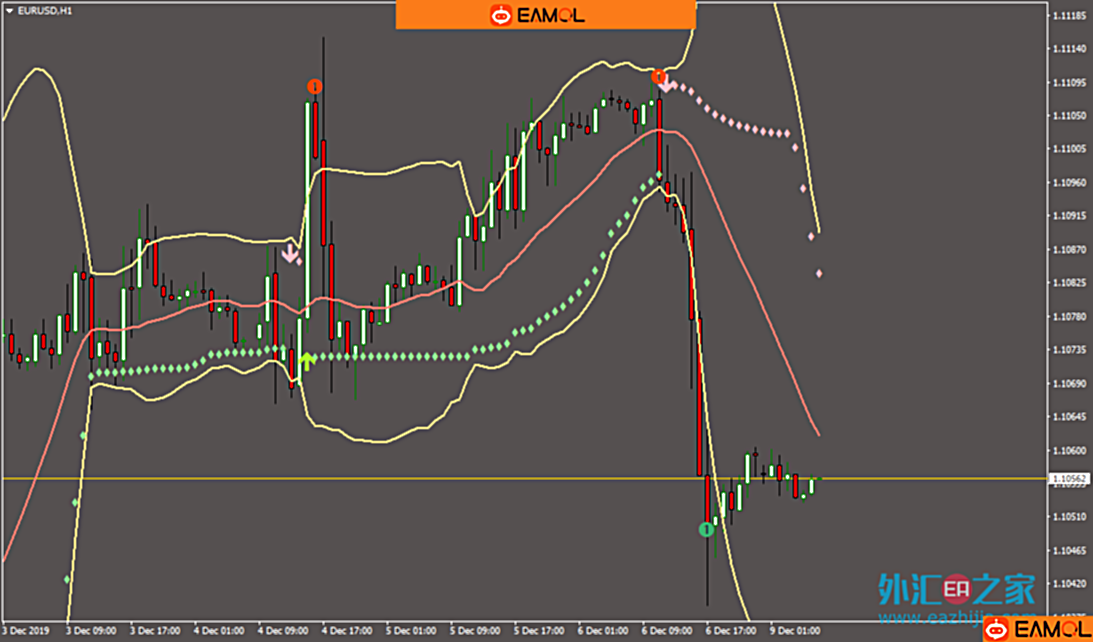
Task: Click the 1.10510 price axis label
Action: tap(1069, 517)
